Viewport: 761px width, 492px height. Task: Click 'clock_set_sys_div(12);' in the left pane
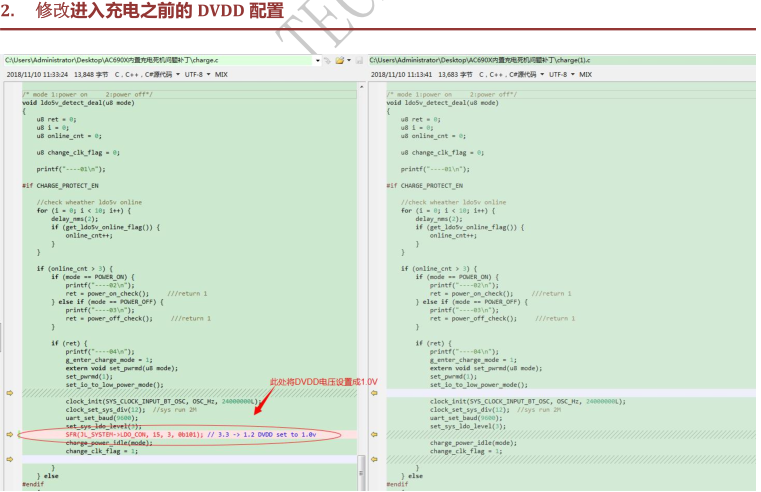pos(105,410)
